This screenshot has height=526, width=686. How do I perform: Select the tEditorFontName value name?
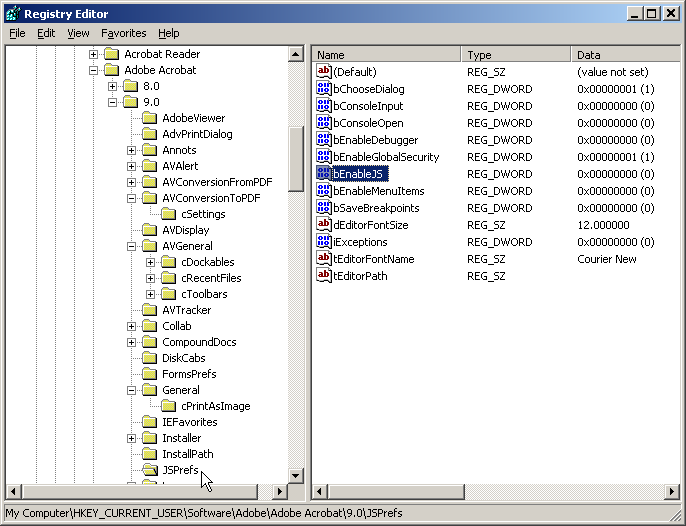pyautogui.click(x=374, y=259)
